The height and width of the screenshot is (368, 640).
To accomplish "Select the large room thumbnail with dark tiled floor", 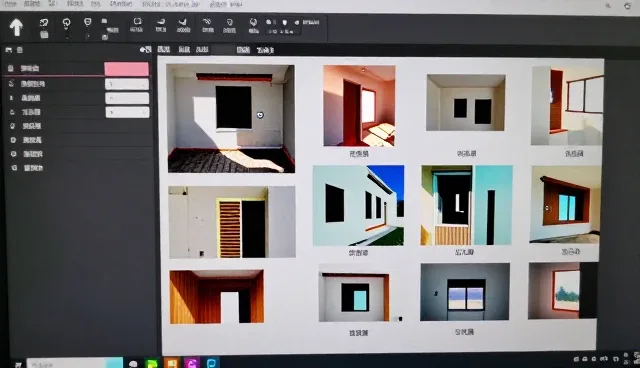I will click(231, 118).
